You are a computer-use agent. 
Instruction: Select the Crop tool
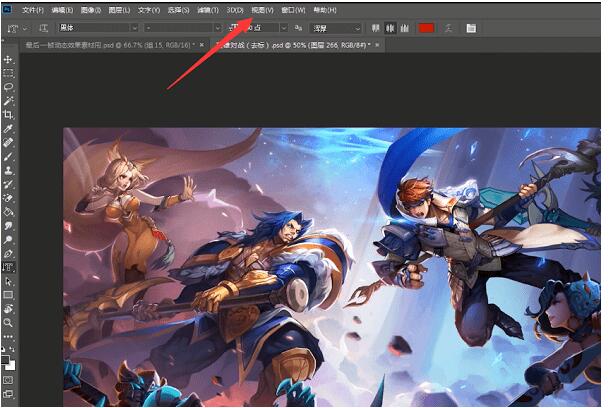tap(8, 114)
